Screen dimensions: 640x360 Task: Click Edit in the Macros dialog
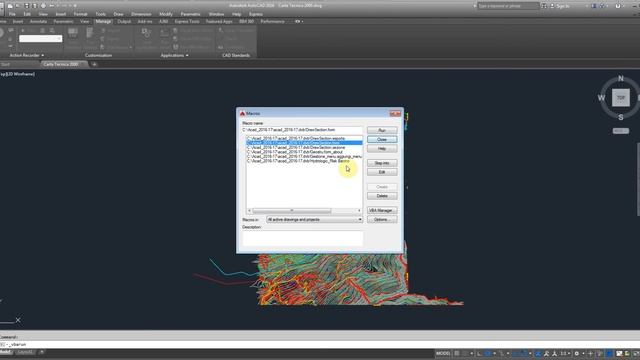382,172
